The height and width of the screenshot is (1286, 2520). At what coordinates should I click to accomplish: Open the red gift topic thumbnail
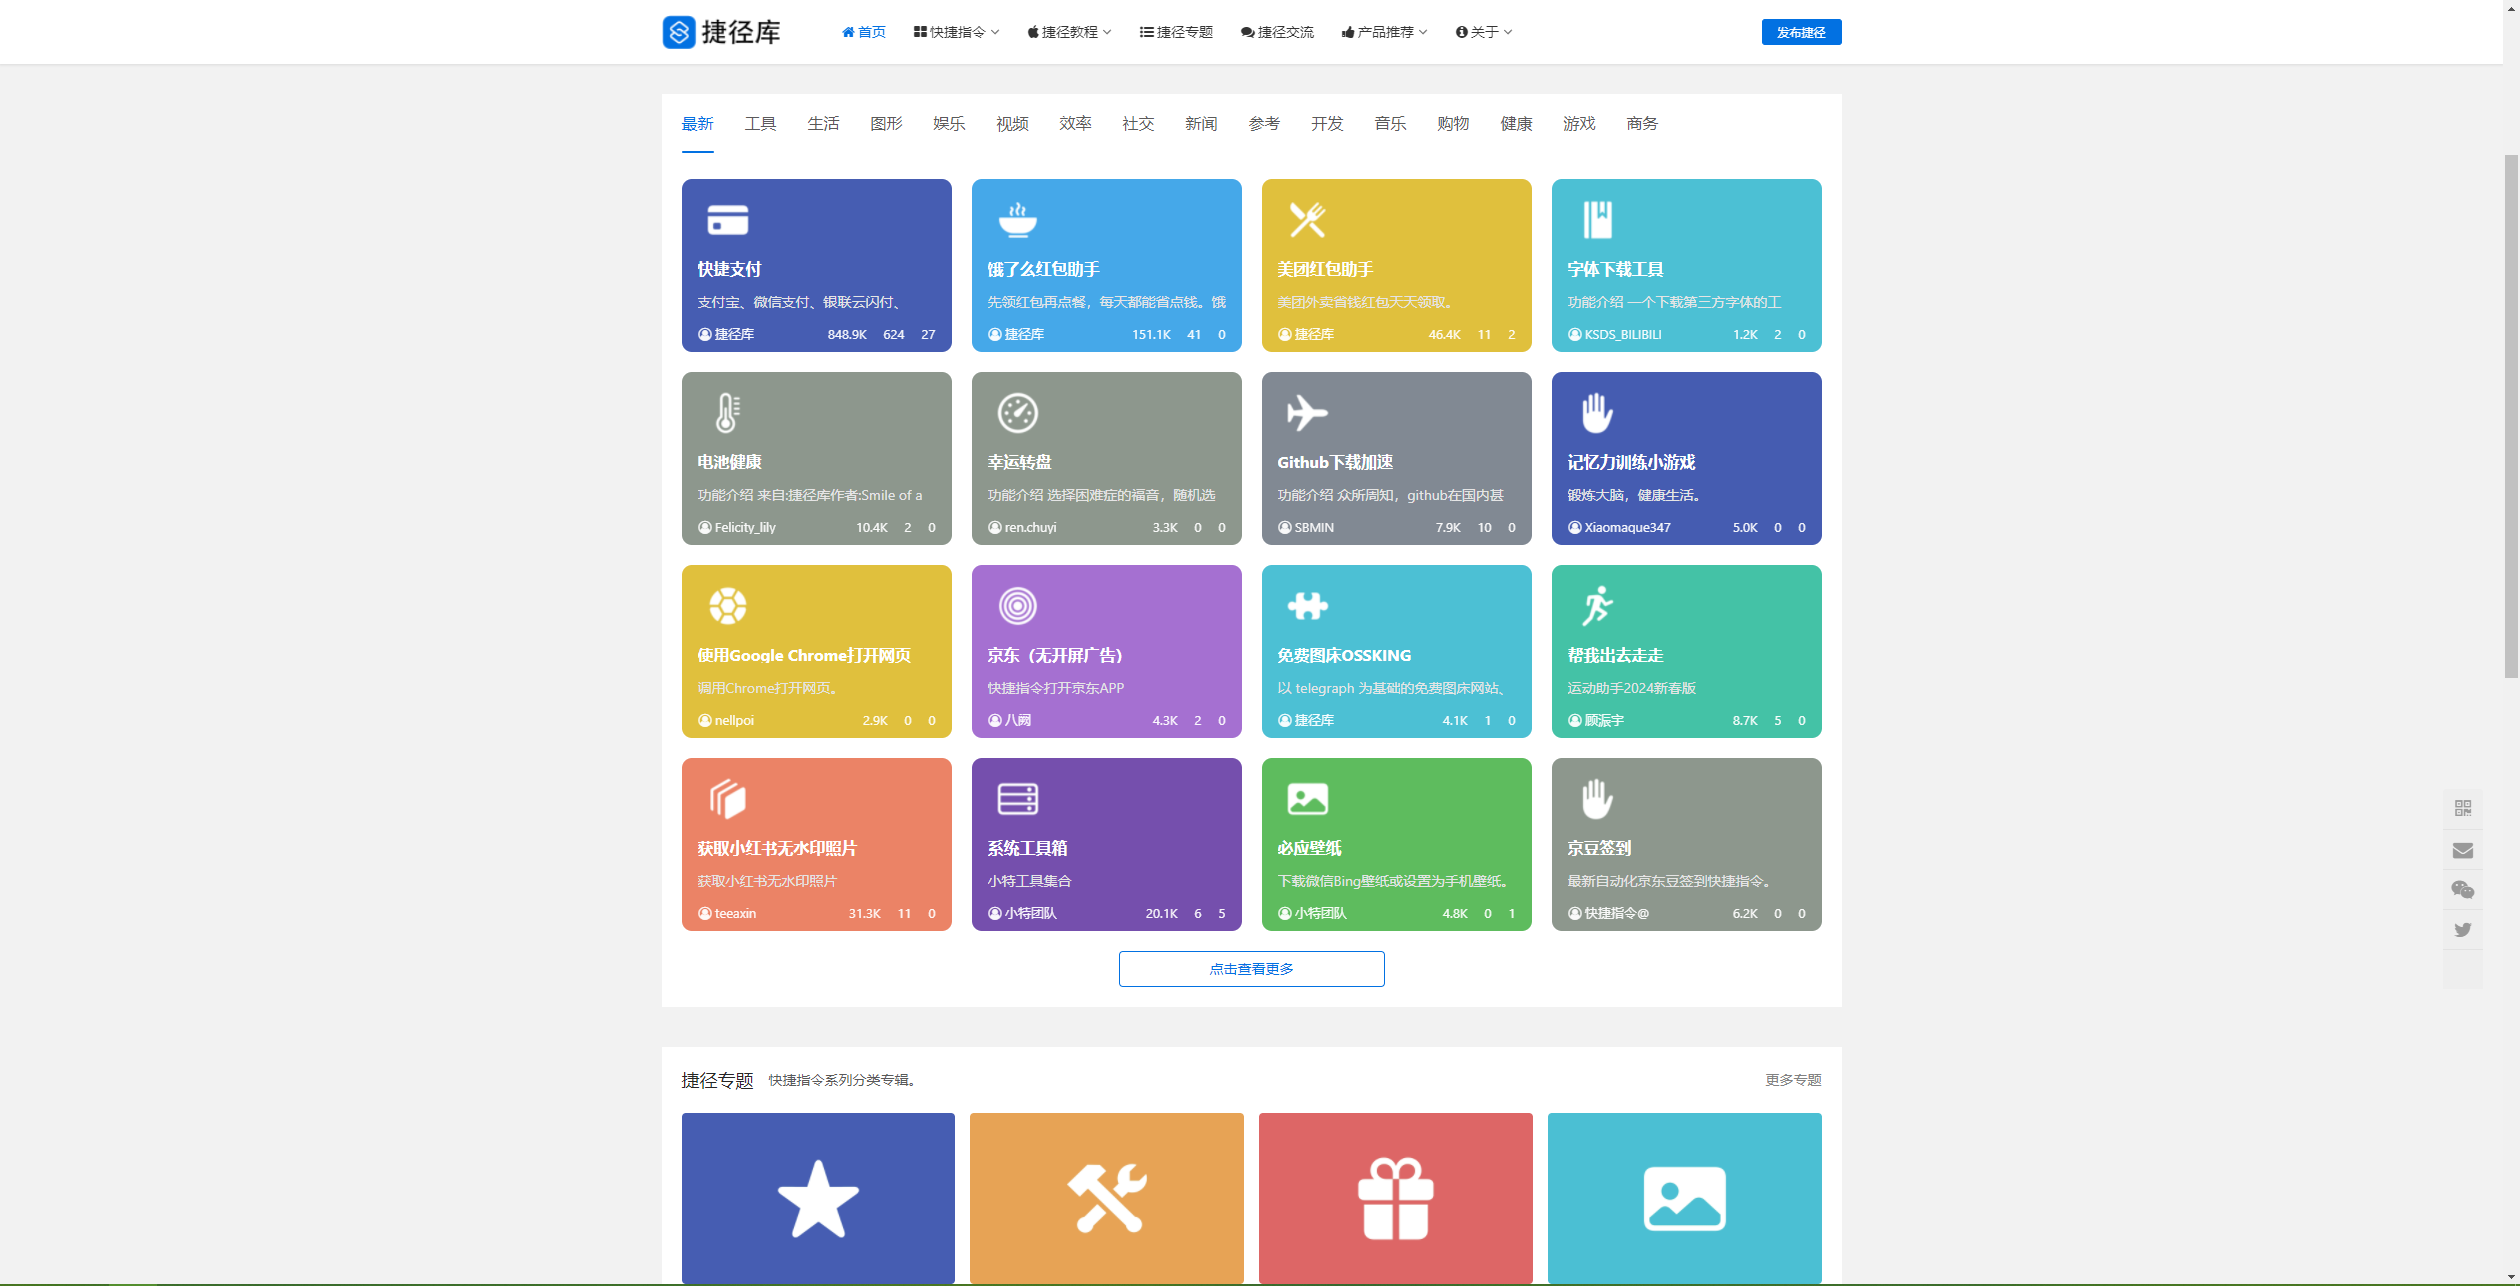point(1395,1198)
